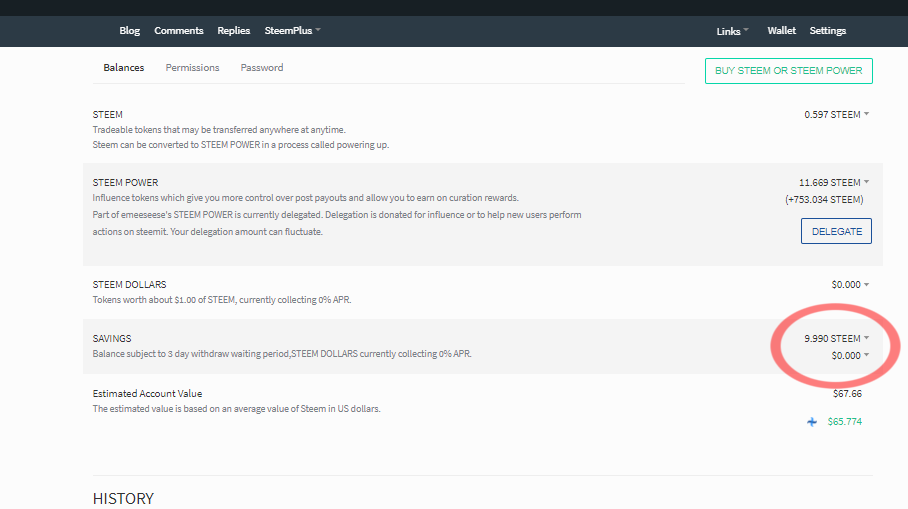
Task: Switch to the Permissions tab
Action: [x=192, y=68]
